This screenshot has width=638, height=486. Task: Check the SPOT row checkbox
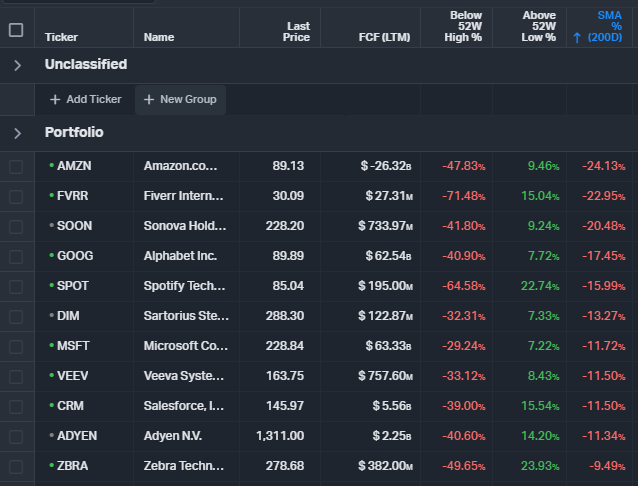pyautogui.click(x=16, y=287)
